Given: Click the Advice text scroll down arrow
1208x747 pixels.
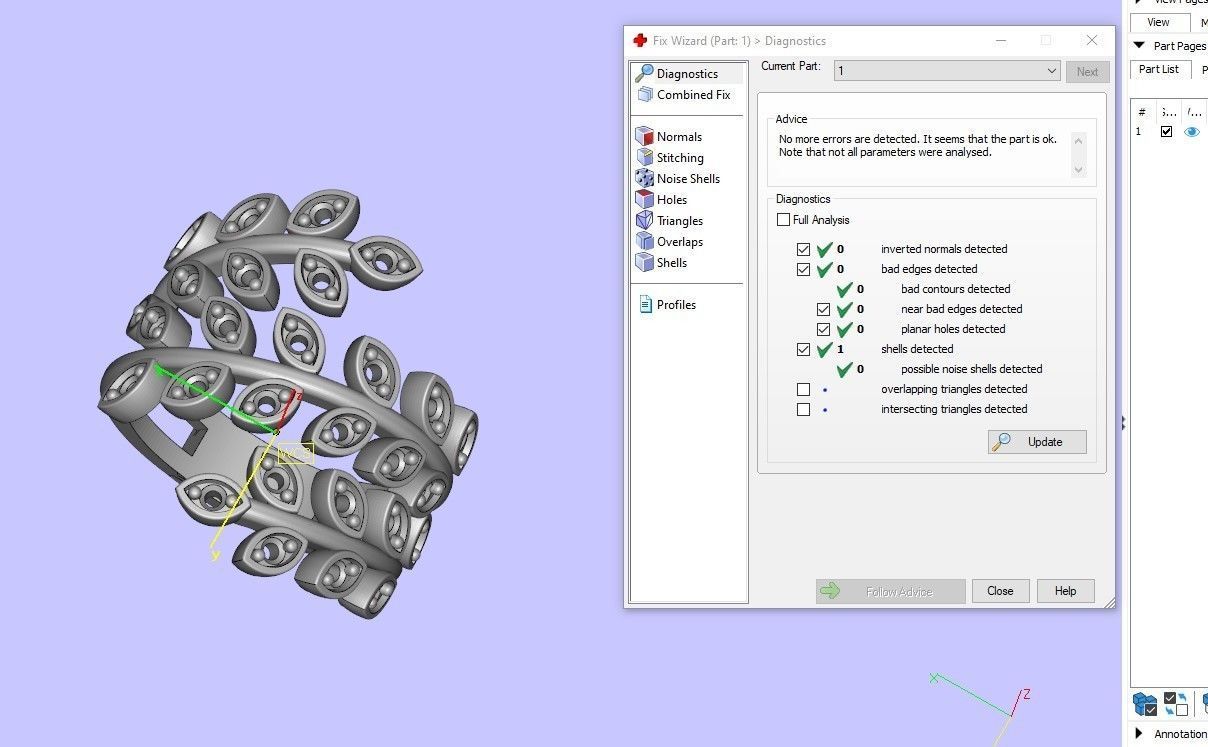Looking at the screenshot, I should pyautogui.click(x=1078, y=170).
